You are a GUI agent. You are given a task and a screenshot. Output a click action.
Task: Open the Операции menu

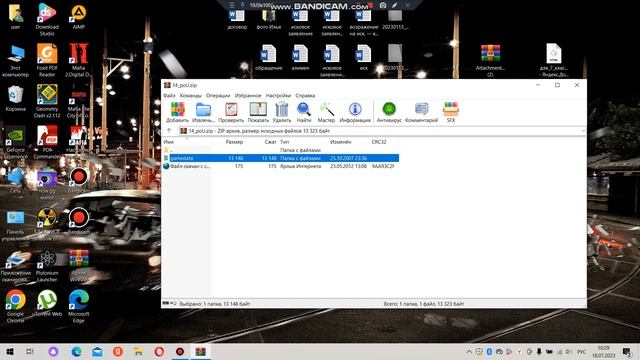click(218, 96)
